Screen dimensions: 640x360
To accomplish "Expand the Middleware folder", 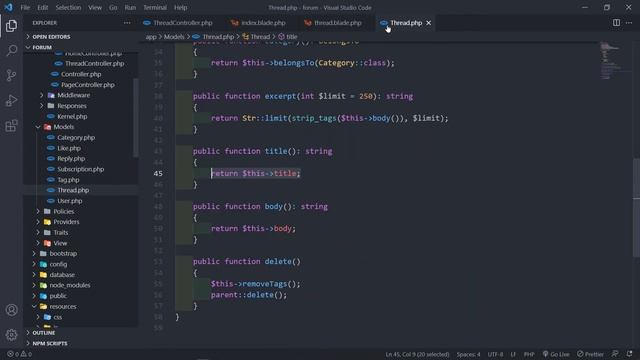I will pyautogui.click(x=73, y=95).
